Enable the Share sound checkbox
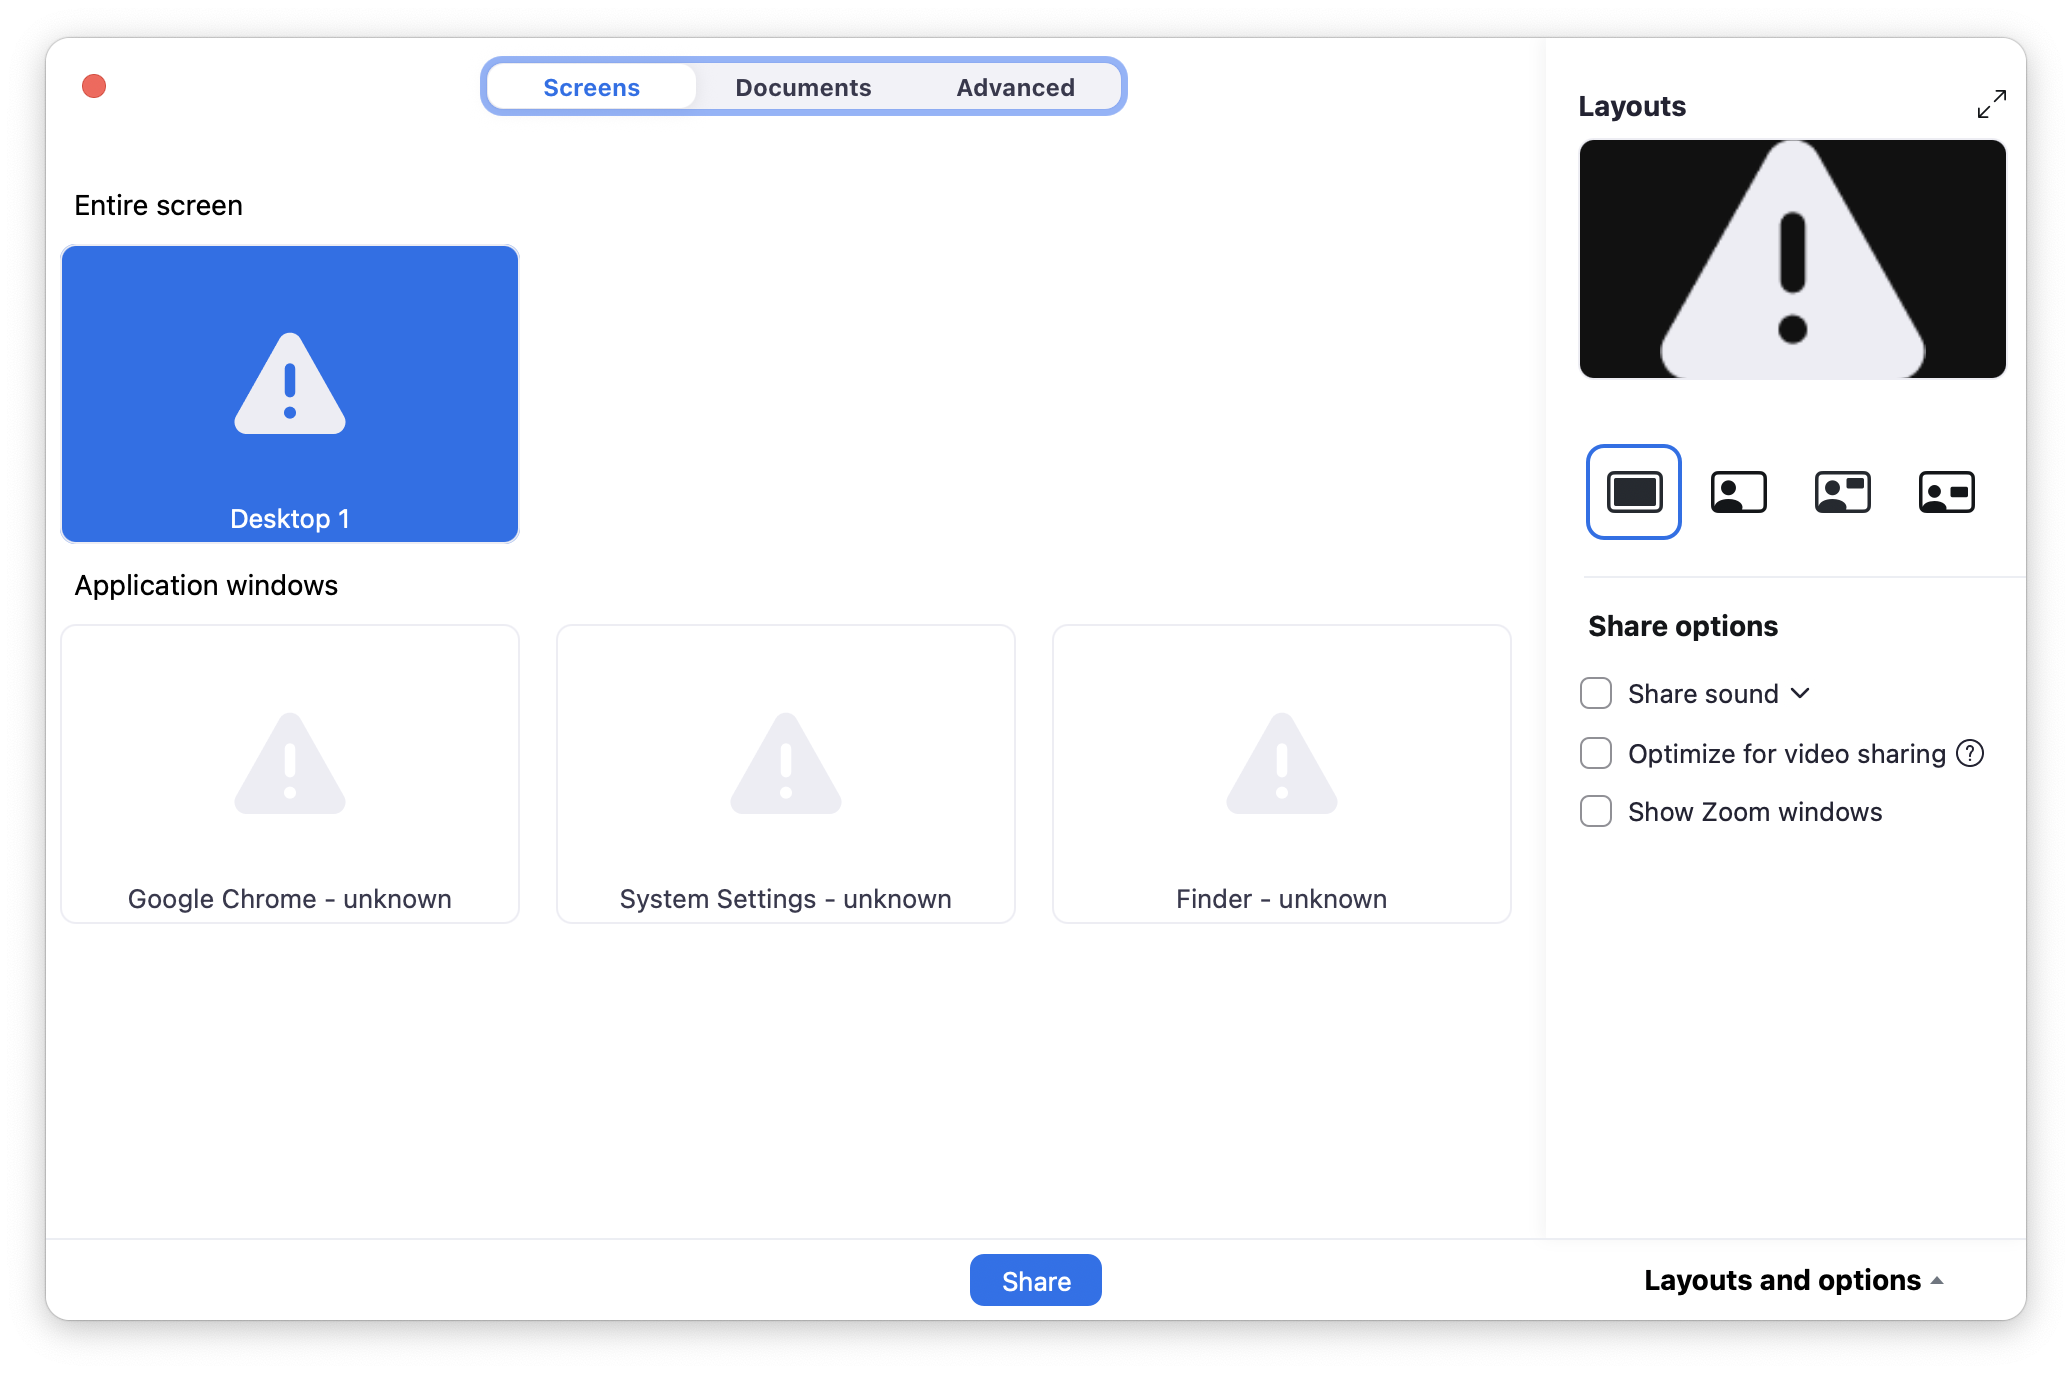 coord(1596,693)
